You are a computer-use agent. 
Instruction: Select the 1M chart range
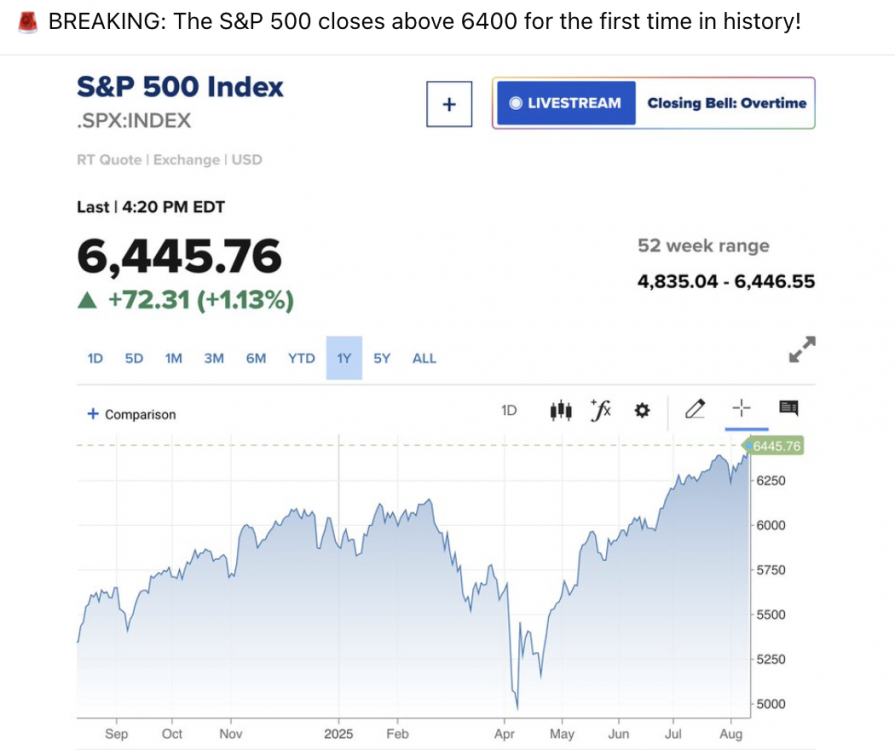[174, 358]
